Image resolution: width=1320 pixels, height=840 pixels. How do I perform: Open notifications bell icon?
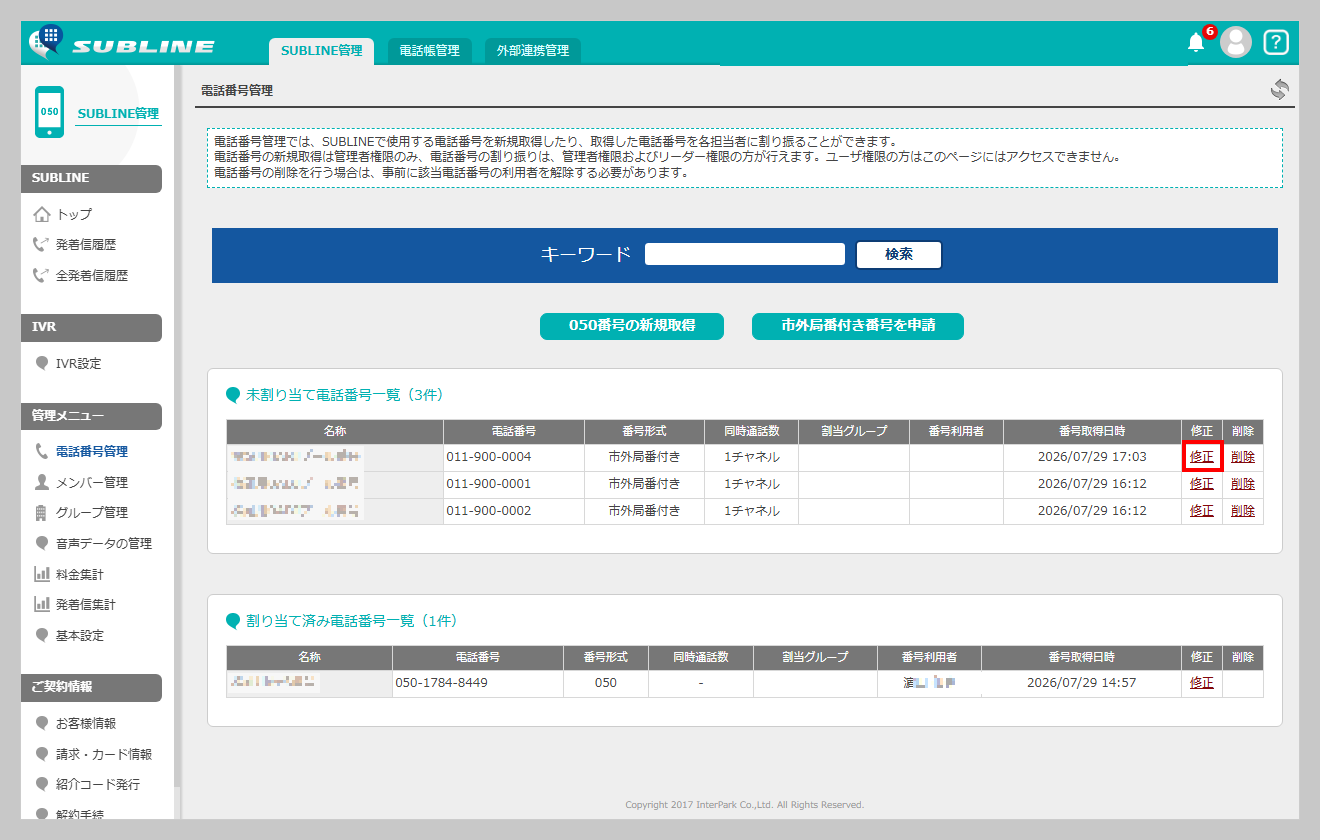[x=1196, y=42]
